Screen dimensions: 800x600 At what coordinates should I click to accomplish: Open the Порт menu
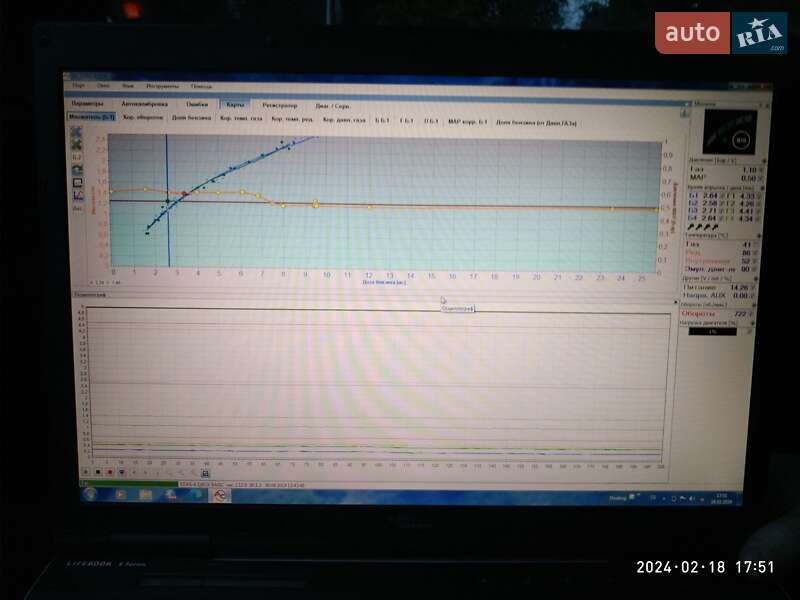coord(78,86)
